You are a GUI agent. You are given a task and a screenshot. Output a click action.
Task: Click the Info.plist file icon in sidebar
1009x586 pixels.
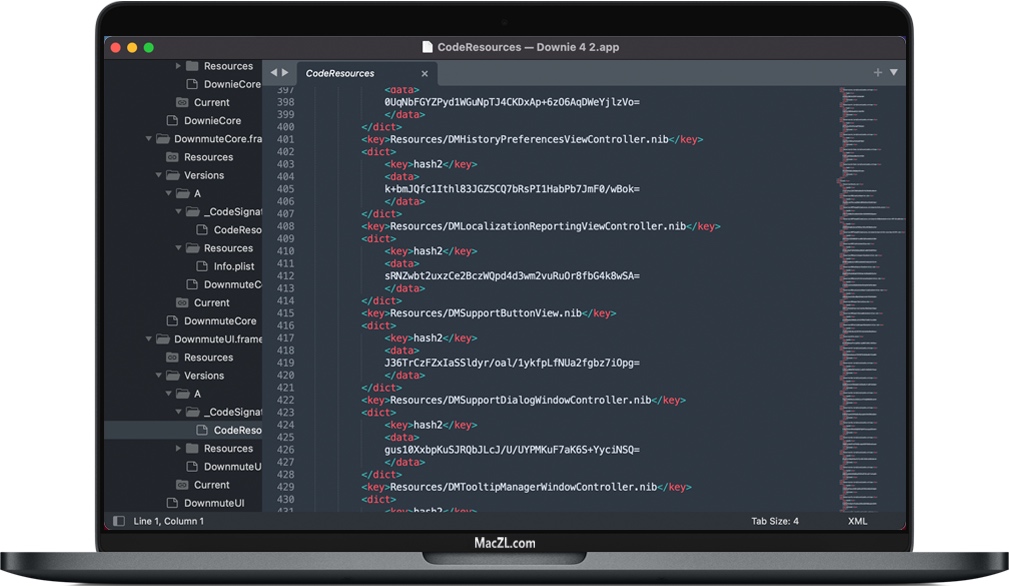coord(202,266)
